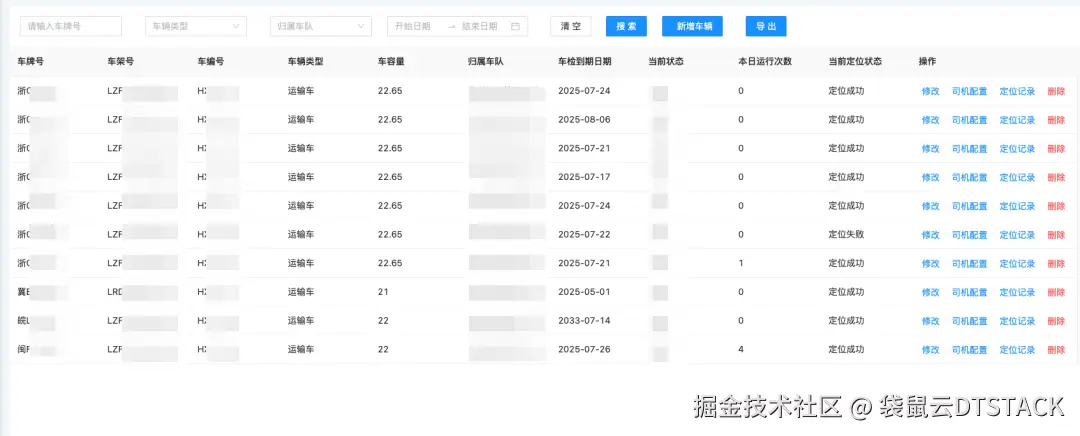Image resolution: width=1080 pixels, height=436 pixels.
Task: Open 定位记录 for the 定位失败 row
Action: 1017,235
